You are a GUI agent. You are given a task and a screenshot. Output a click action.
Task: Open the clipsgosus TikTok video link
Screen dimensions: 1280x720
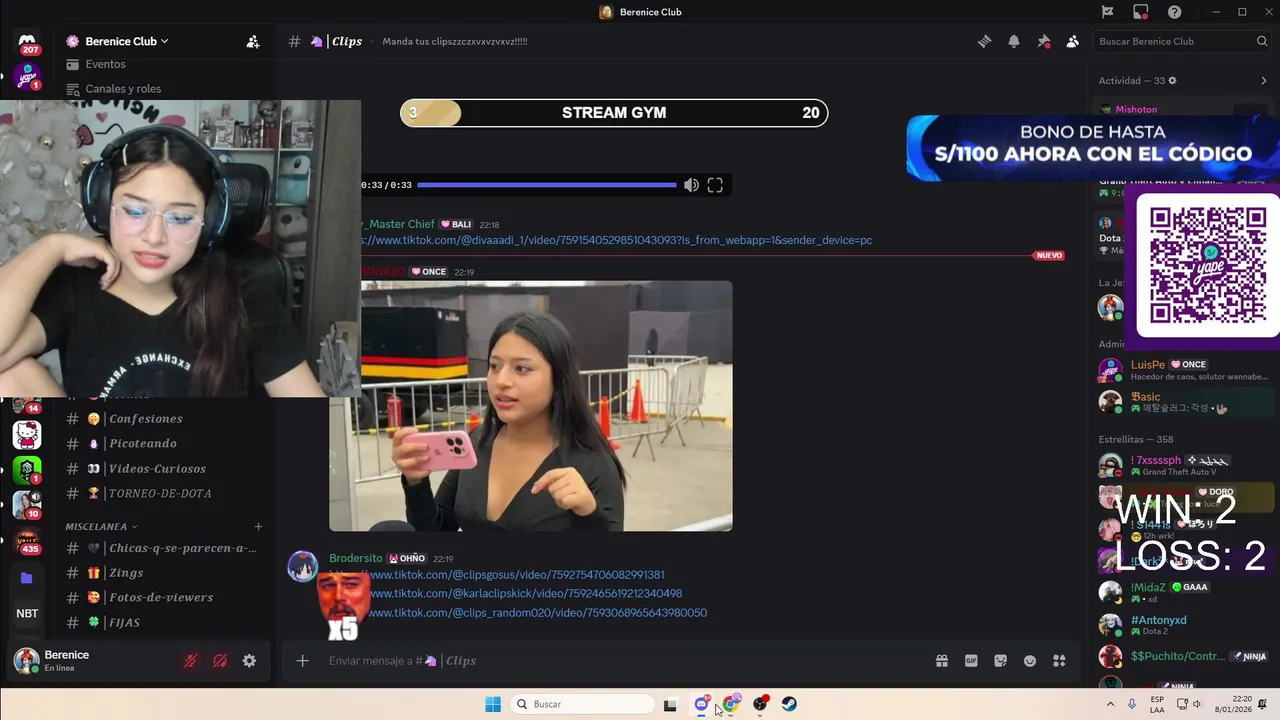517,575
